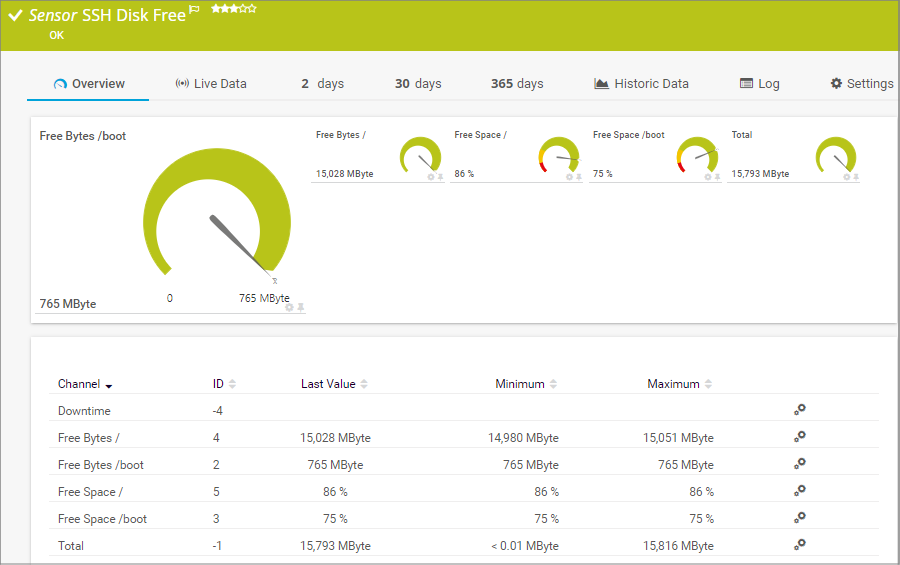Open the Log tab
Screen dimensions: 900x565
(x=759, y=84)
